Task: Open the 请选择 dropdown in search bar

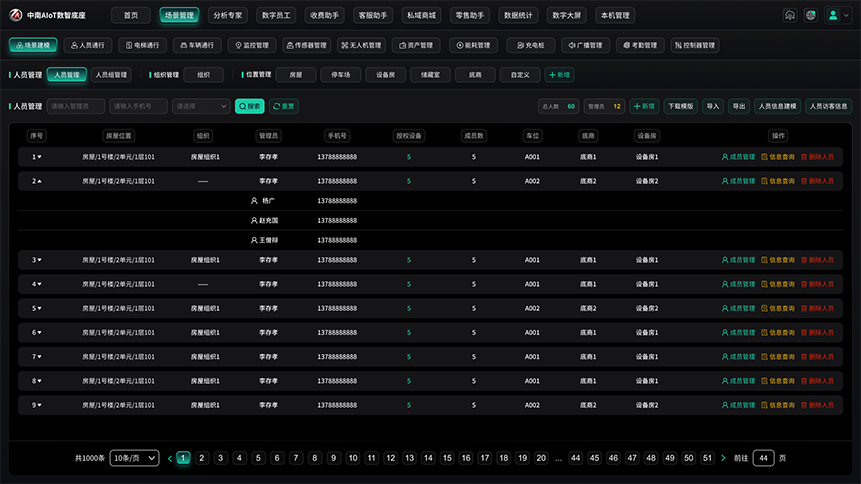Action: (201, 106)
